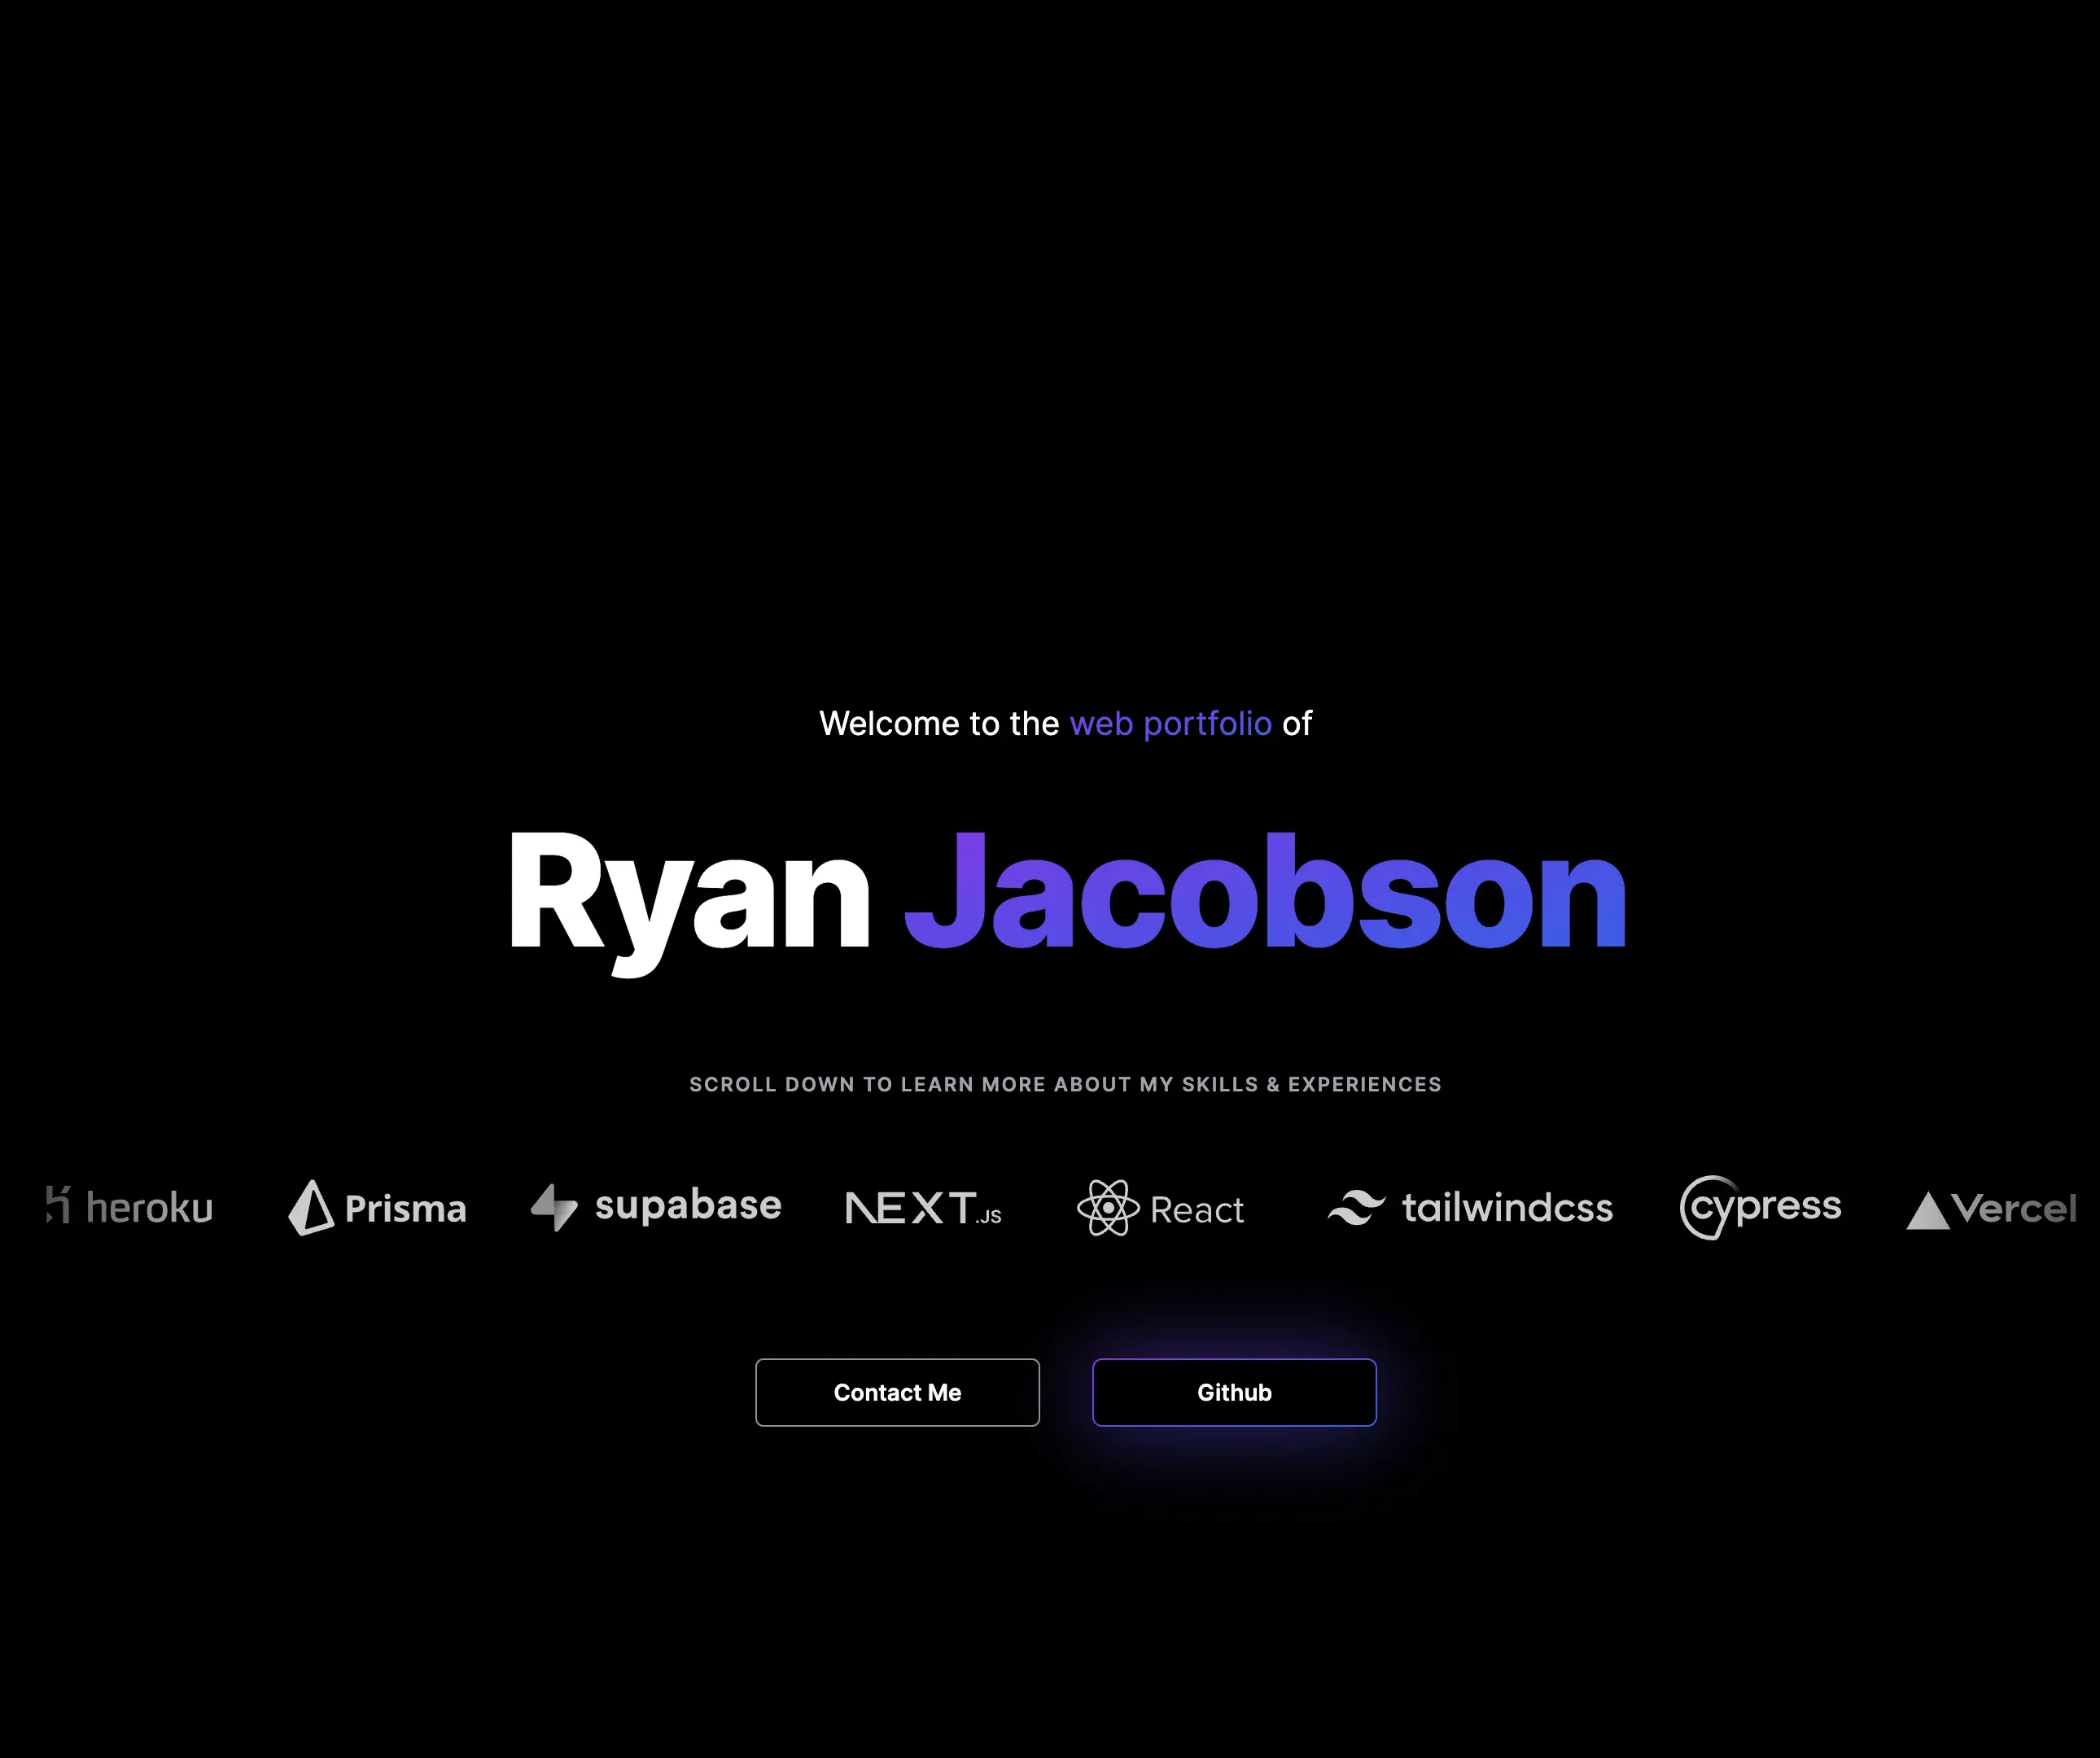Toggle the Github button highlight
The width and height of the screenshot is (2100, 1758).
click(1235, 1392)
